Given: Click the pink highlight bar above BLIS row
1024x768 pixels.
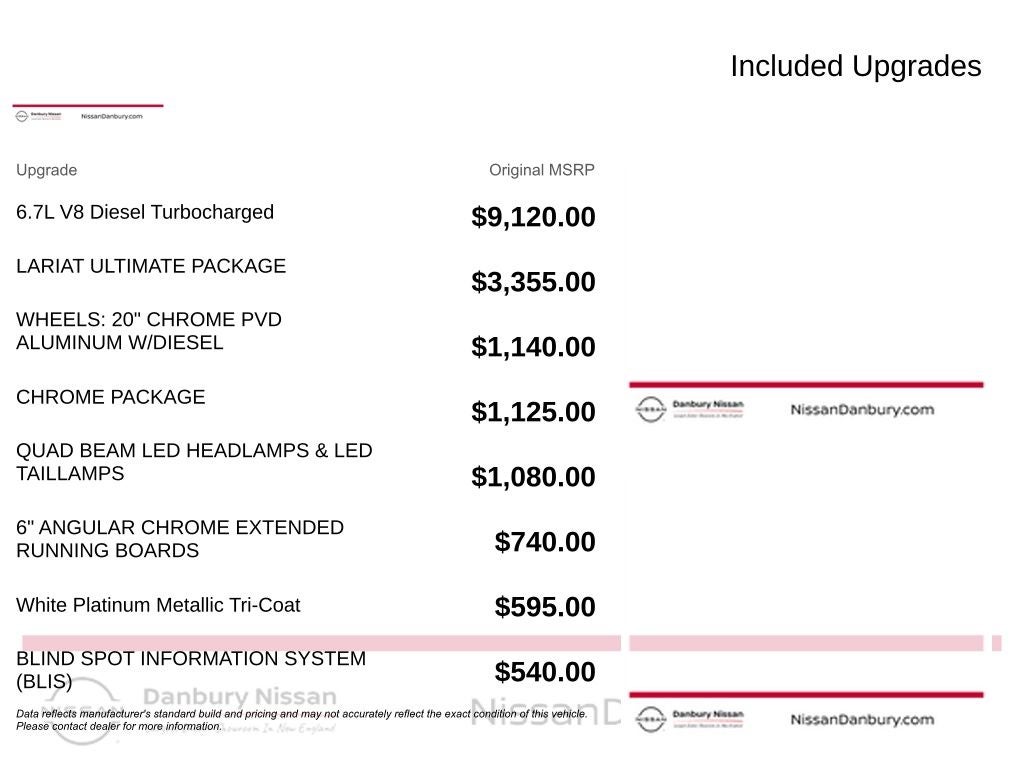Looking at the screenshot, I should 321,643.
